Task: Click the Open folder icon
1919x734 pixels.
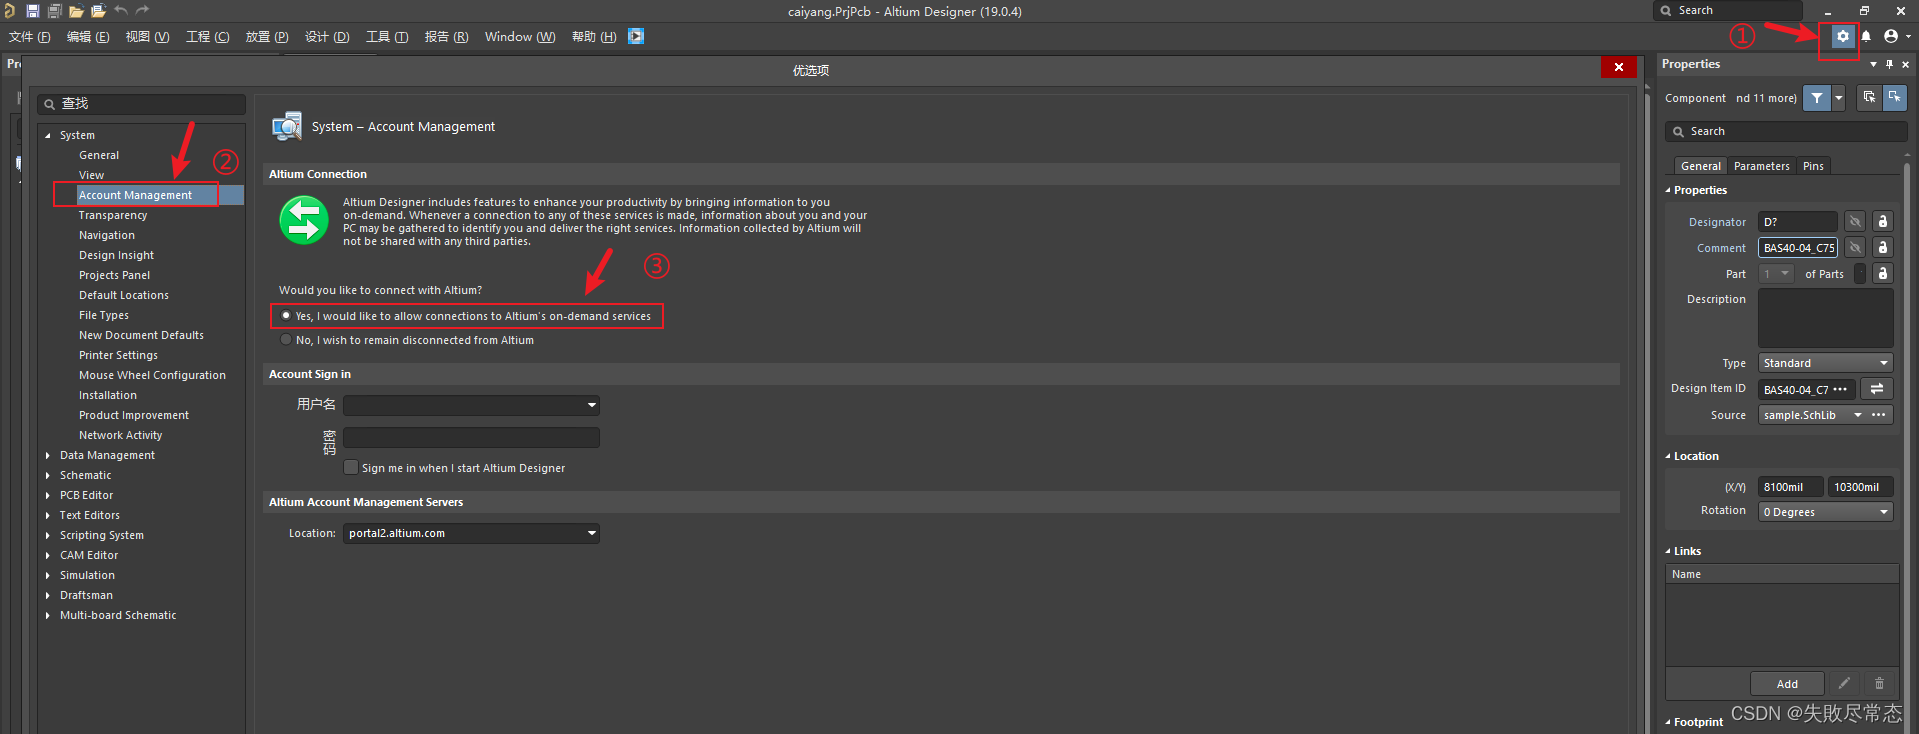Action: (76, 11)
